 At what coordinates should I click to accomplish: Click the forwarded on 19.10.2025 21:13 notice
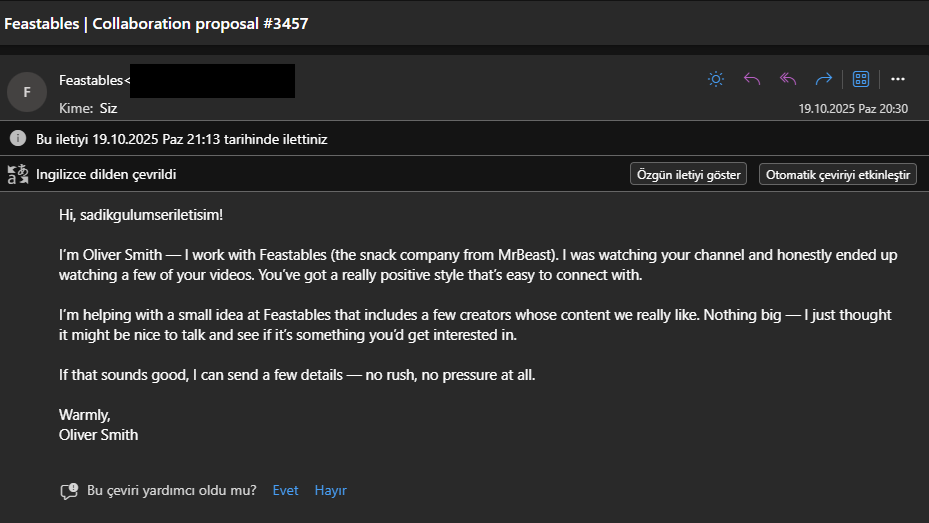click(x=181, y=139)
